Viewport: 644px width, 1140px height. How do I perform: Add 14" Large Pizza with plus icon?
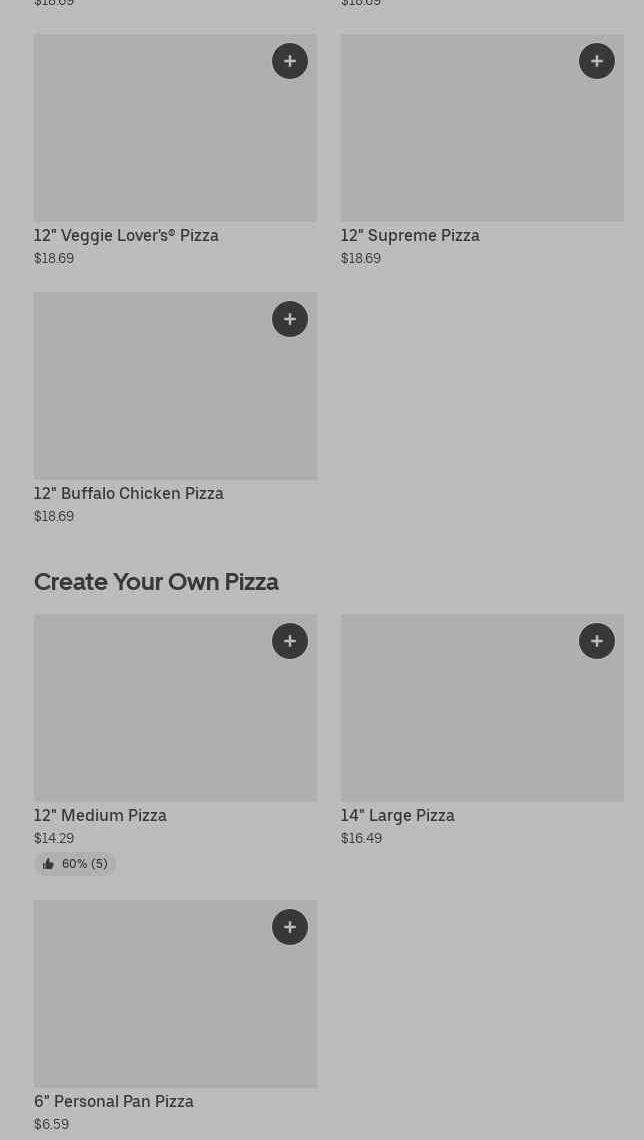click(x=597, y=641)
